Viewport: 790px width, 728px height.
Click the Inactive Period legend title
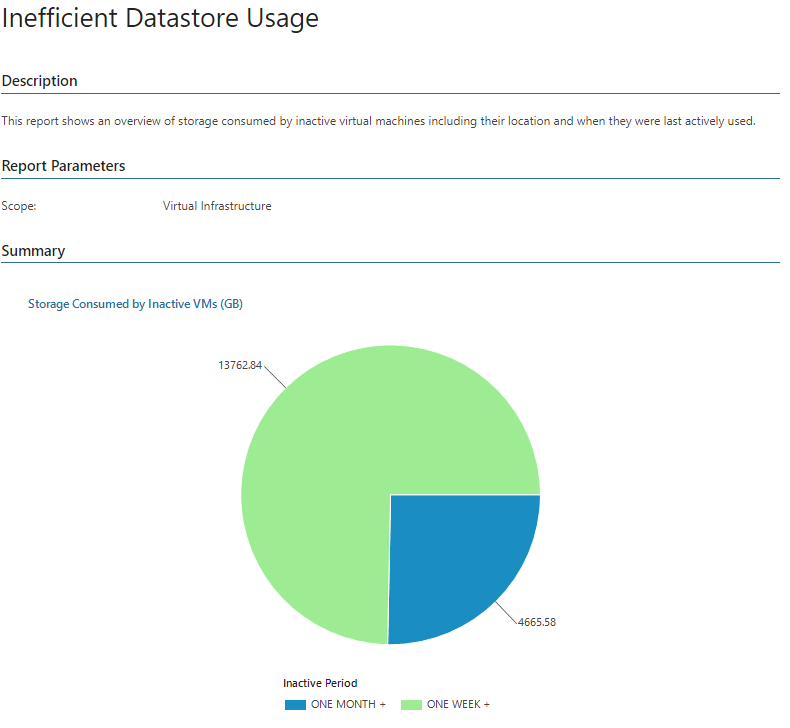[320, 683]
